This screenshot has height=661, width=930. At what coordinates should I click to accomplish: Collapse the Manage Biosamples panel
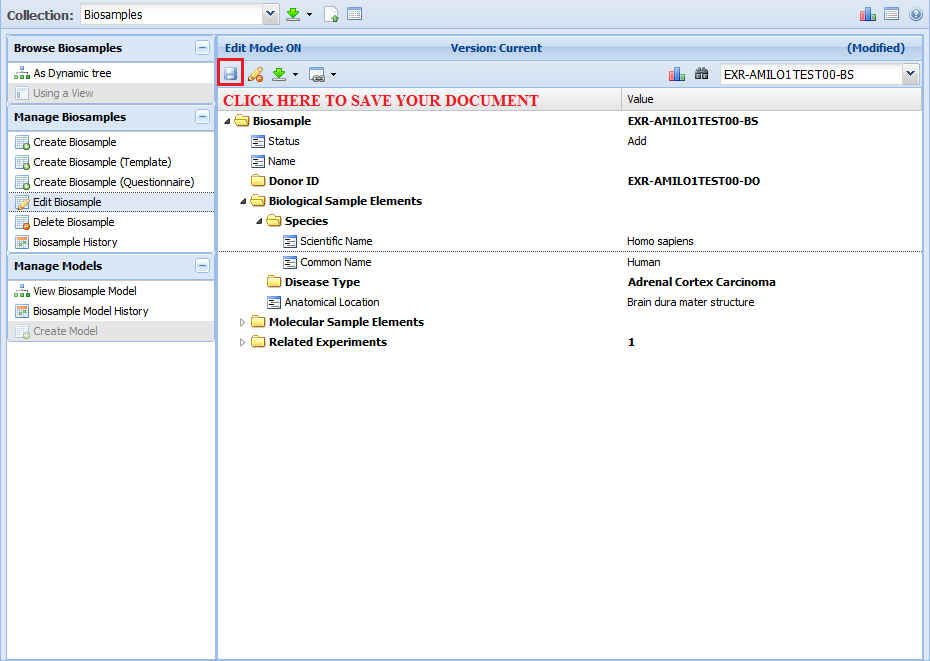pyautogui.click(x=202, y=117)
